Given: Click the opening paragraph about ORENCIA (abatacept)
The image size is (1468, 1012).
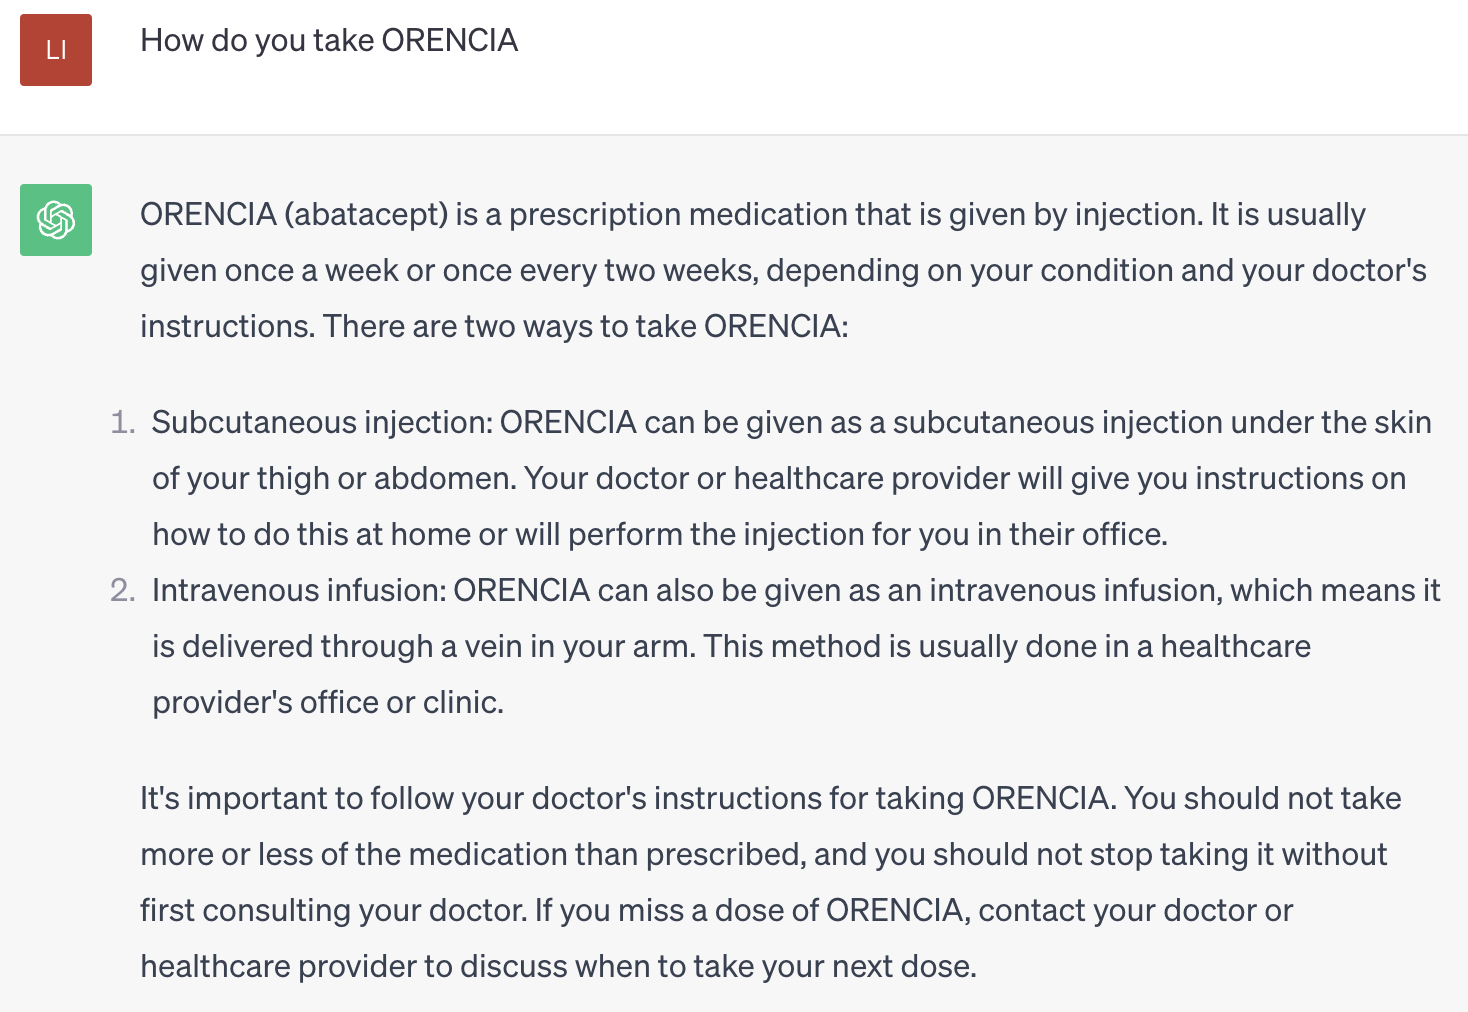Looking at the screenshot, I should pyautogui.click(x=783, y=270).
